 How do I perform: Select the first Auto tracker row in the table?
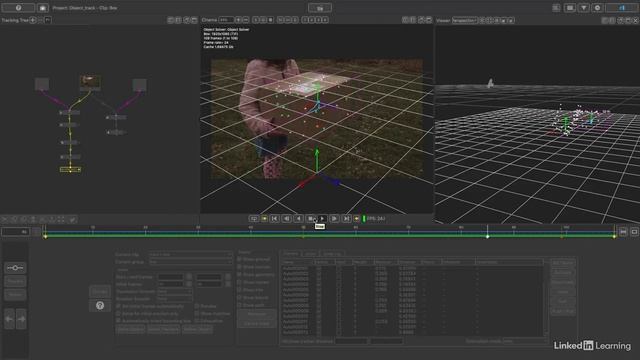point(412,269)
